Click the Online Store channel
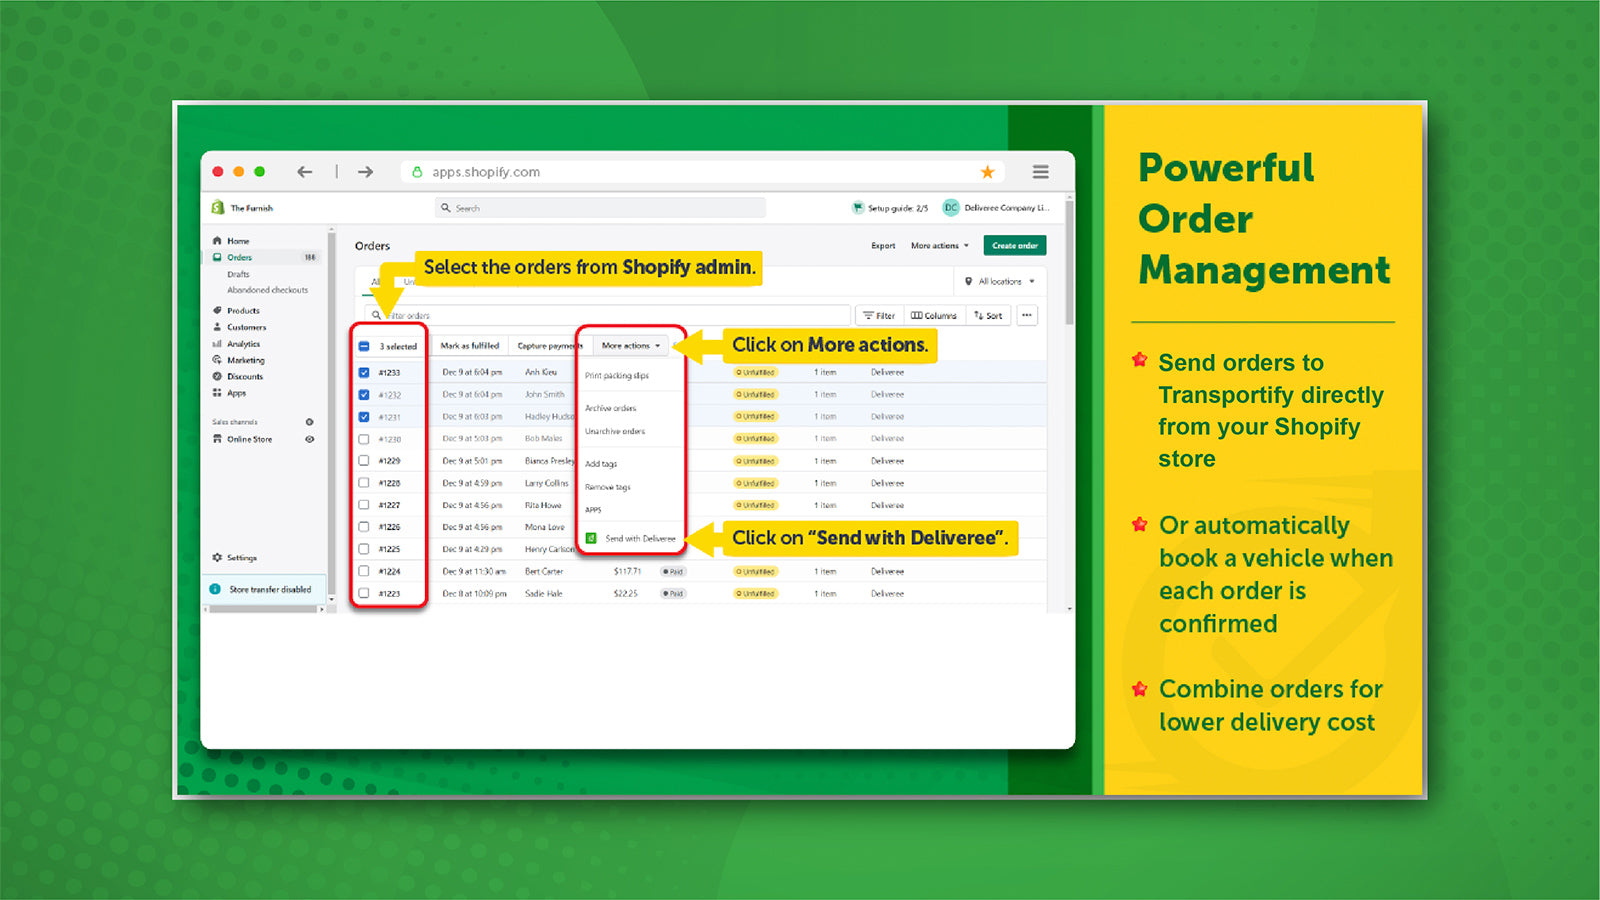The height and width of the screenshot is (900, 1600). tap(249, 439)
